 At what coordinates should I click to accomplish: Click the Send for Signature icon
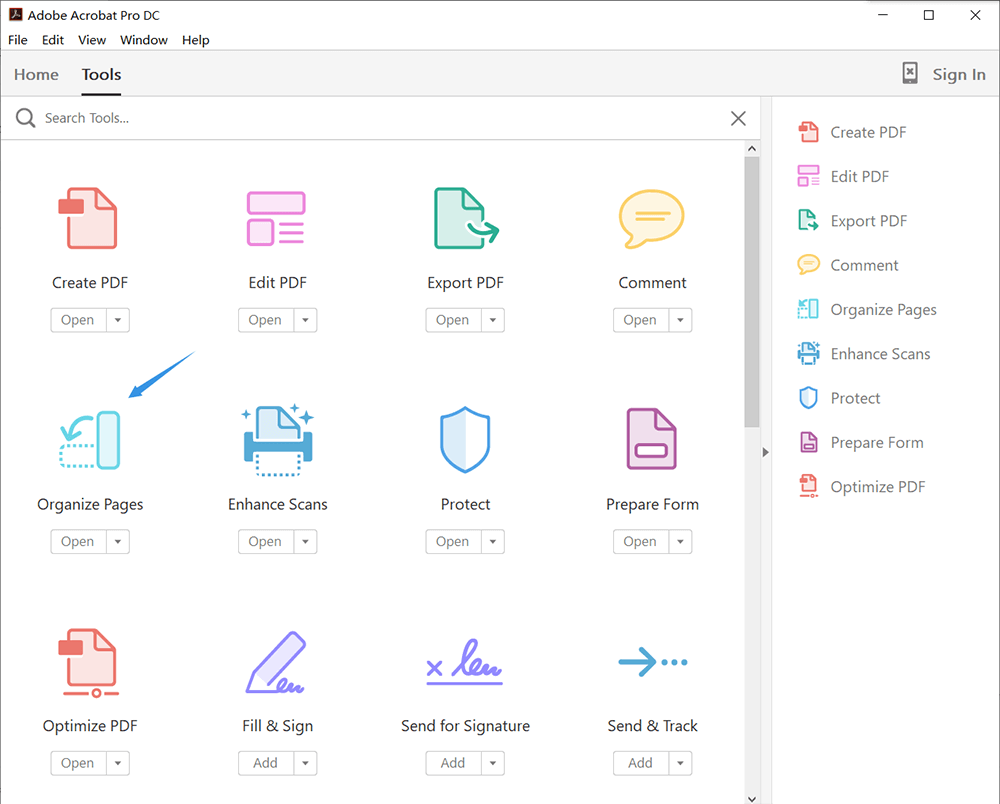coord(465,661)
